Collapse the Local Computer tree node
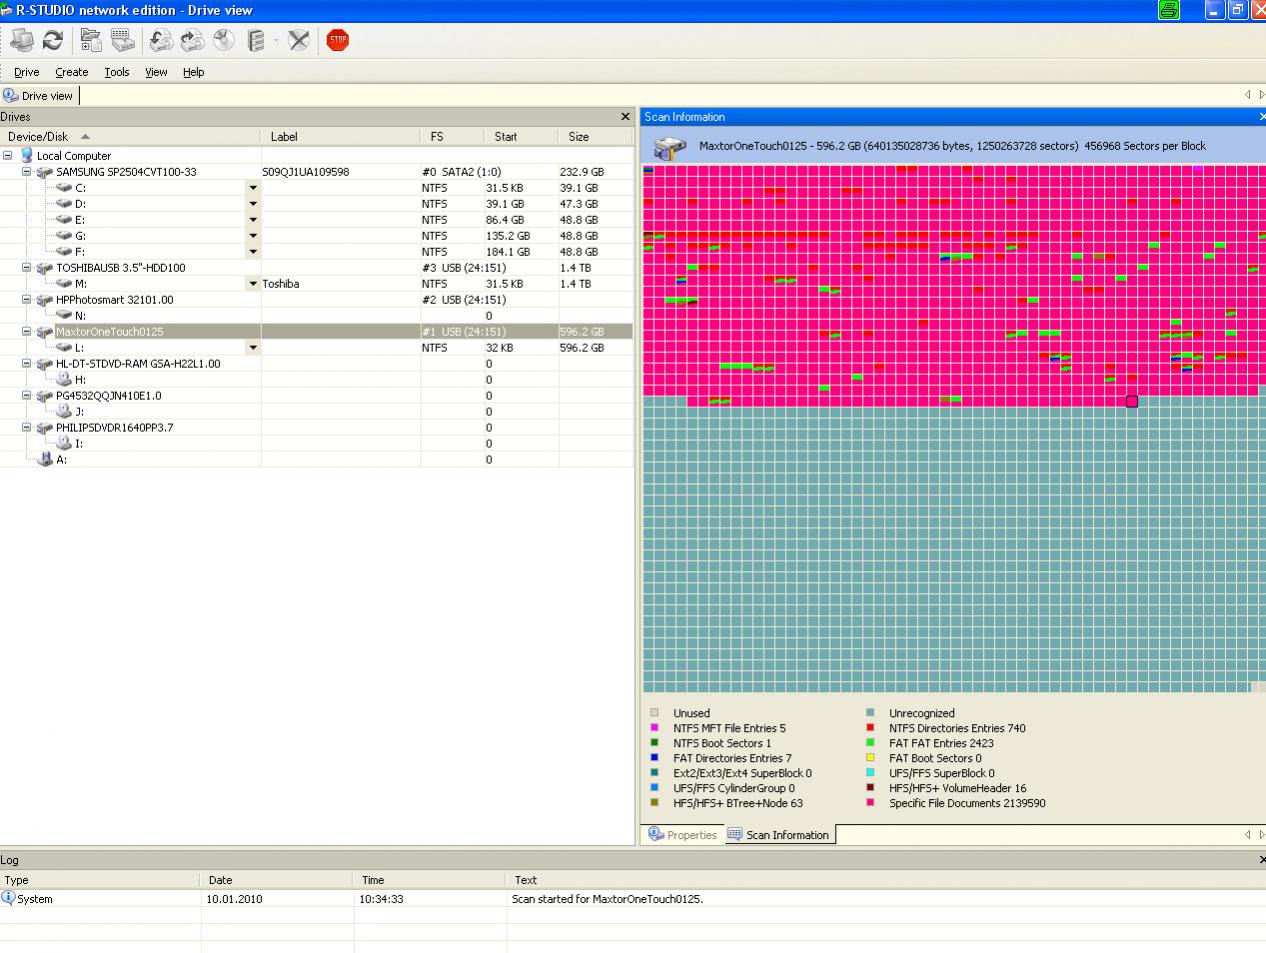Image resolution: width=1266 pixels, height=953 pixels. pyautogui.click(x=8, y=156)
